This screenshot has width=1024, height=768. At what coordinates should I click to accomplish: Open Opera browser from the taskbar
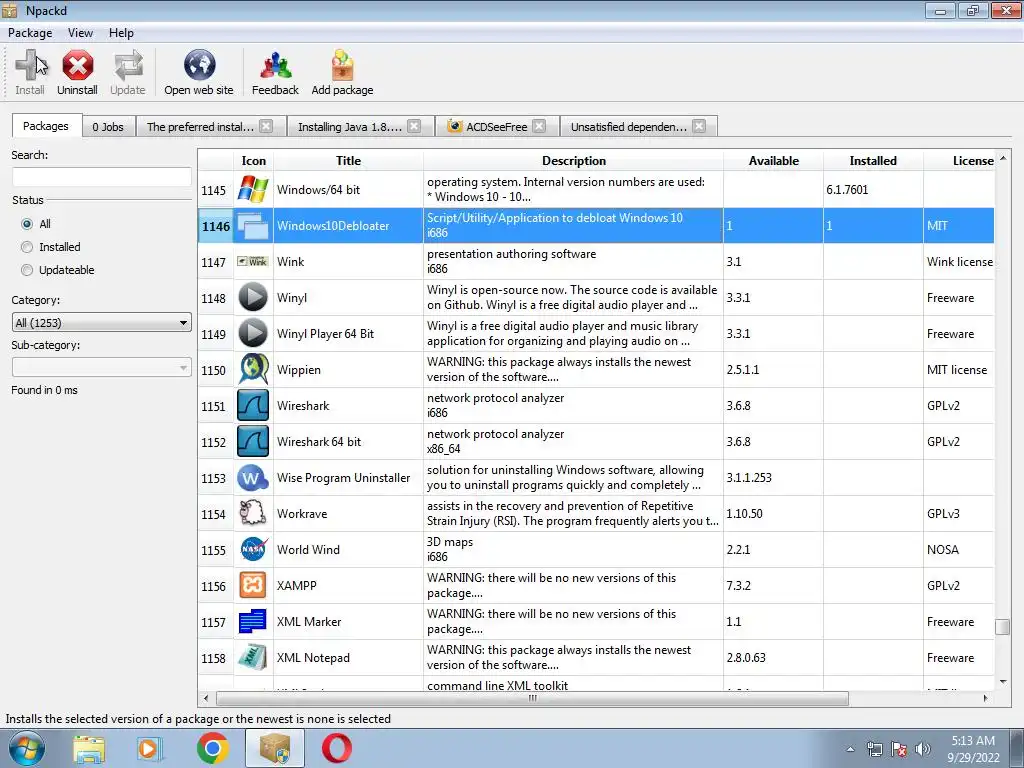(x=337, y=748)
